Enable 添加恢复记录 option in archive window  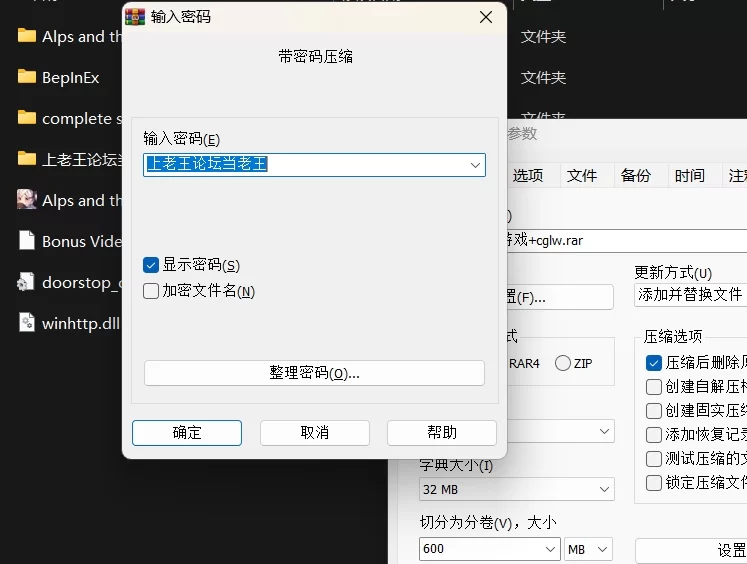pyautogui.click(x=654, y=434)
